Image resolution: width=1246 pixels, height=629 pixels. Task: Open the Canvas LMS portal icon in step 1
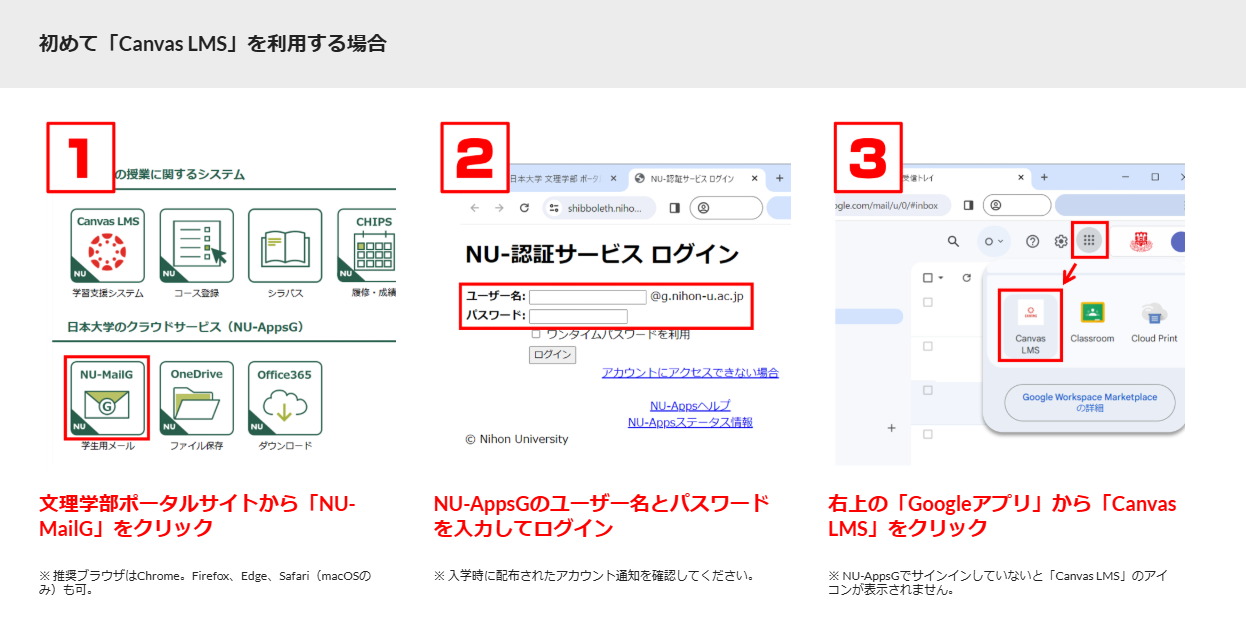pos(107,245)
